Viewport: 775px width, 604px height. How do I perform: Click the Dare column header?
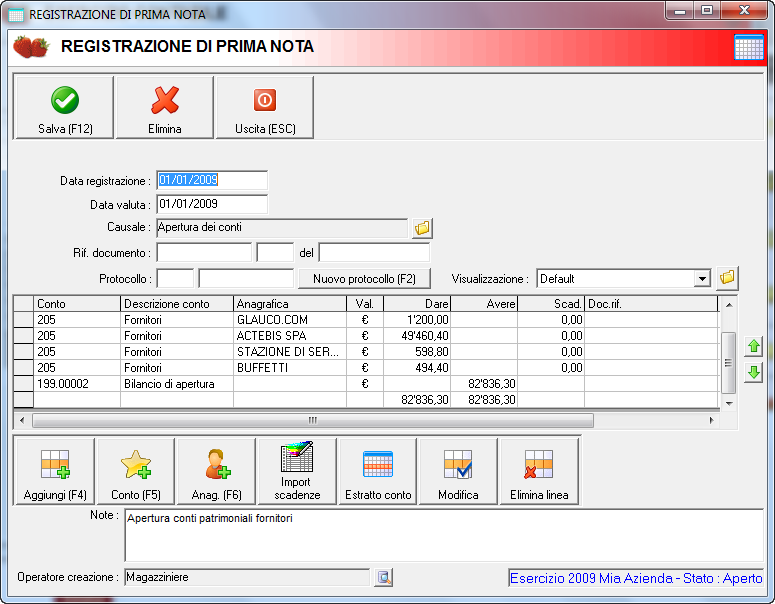pos(417,304)
